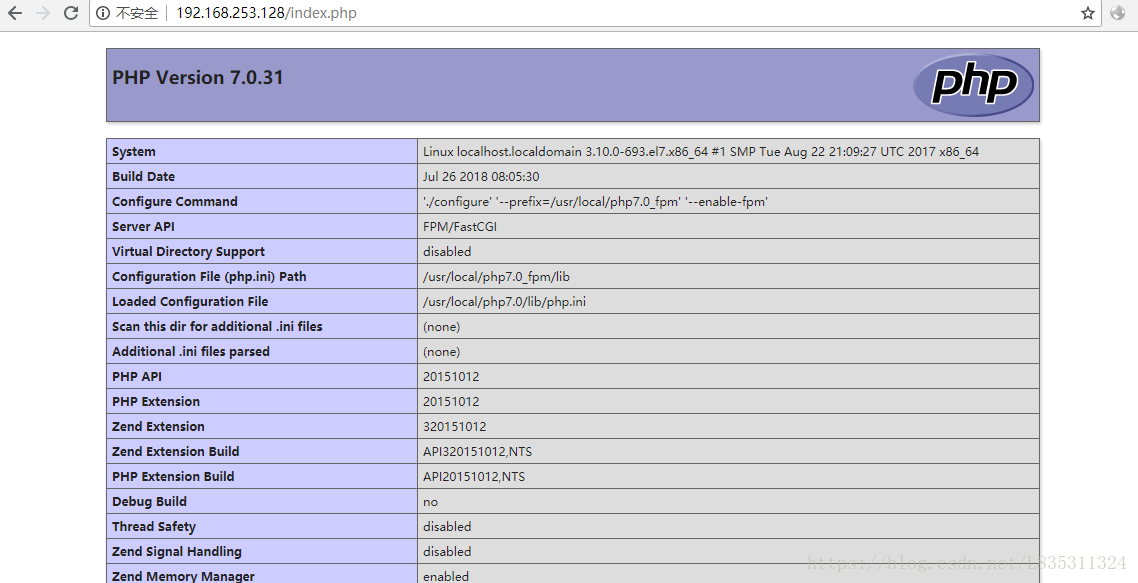The width and height of the screenshot is (1138, 583).
Task: Click the 'PHP Extension' label
Action: point(155,401)
